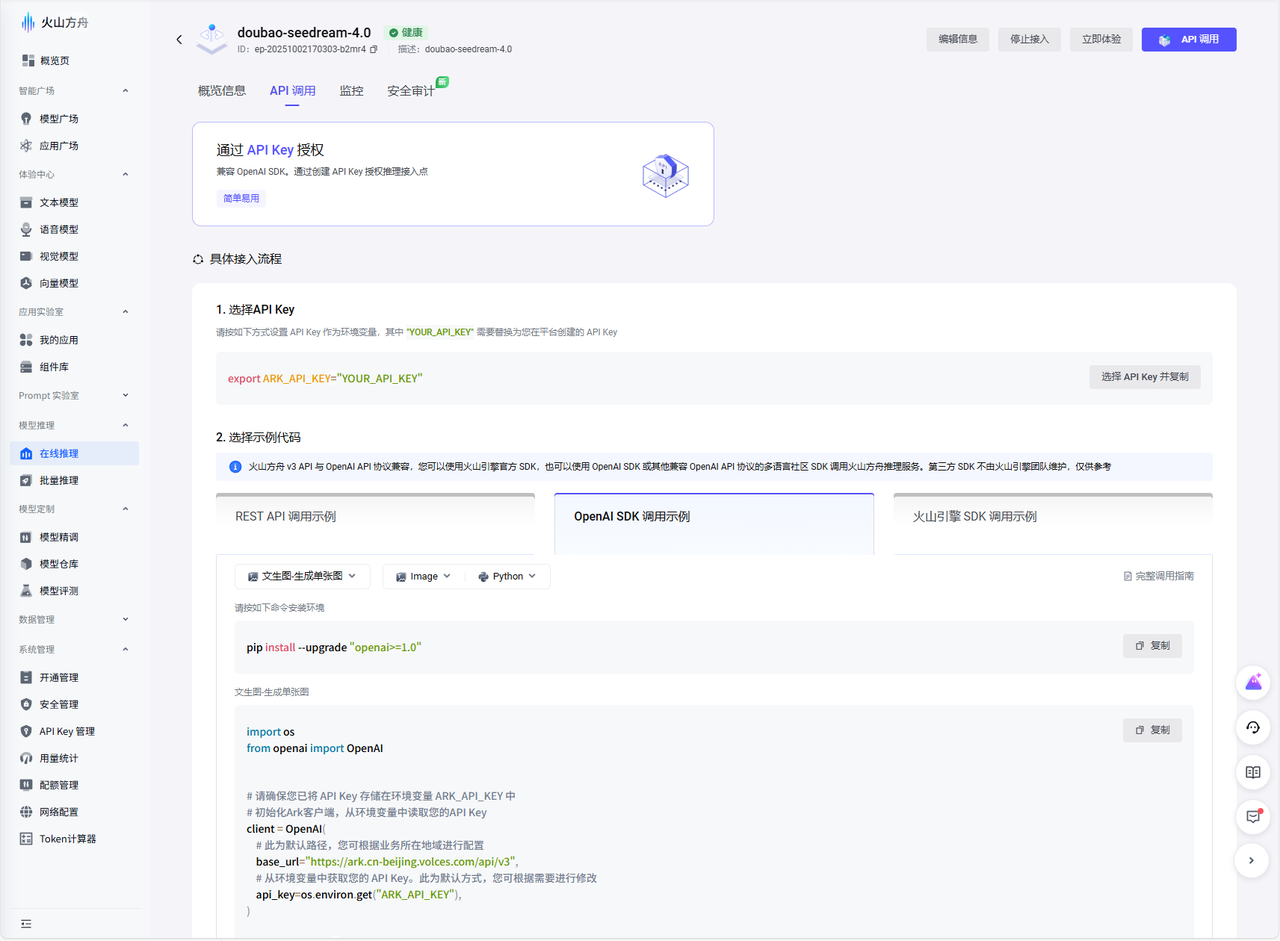Collapse the 应用实验室 sidebar section
Viewport: 1280px width, 941px height.
click(x=125, y=312)
